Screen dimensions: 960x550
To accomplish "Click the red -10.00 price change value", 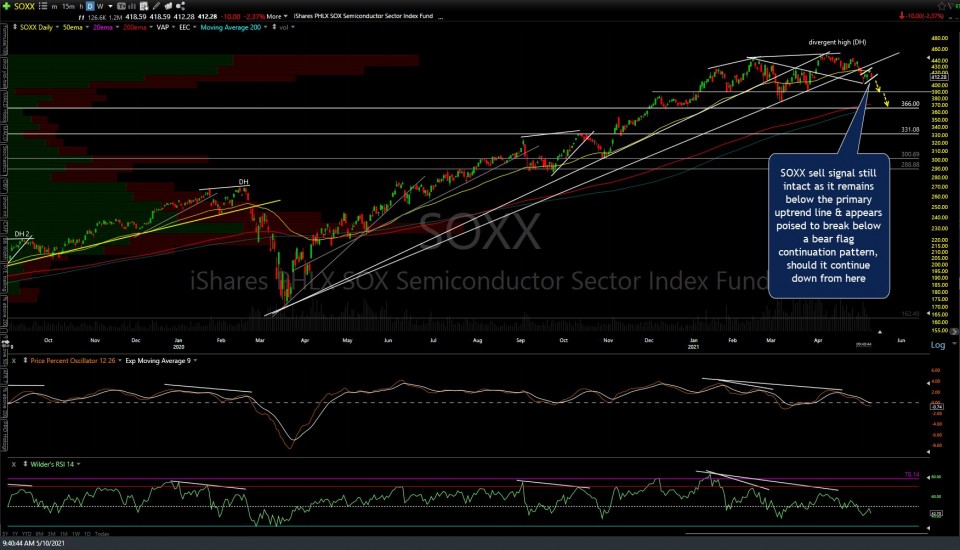I will 231,17.
